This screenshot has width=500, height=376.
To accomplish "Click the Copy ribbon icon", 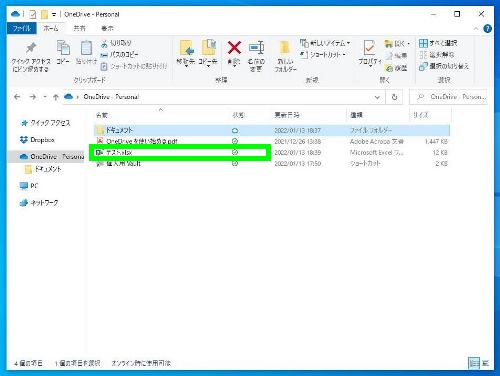I will tap(63, 52).
